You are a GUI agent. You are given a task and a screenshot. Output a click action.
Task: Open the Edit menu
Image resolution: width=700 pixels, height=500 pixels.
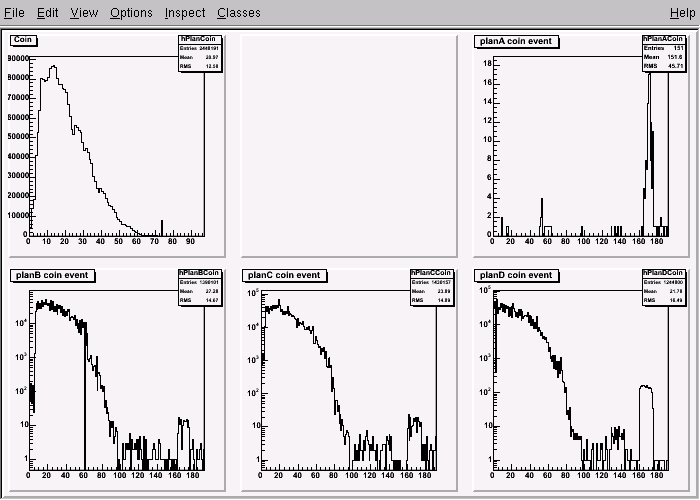coord(47,13)
